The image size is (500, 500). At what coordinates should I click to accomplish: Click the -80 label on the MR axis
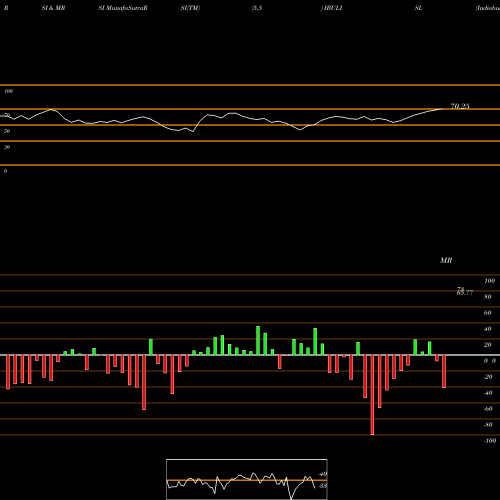click(488, 425)
